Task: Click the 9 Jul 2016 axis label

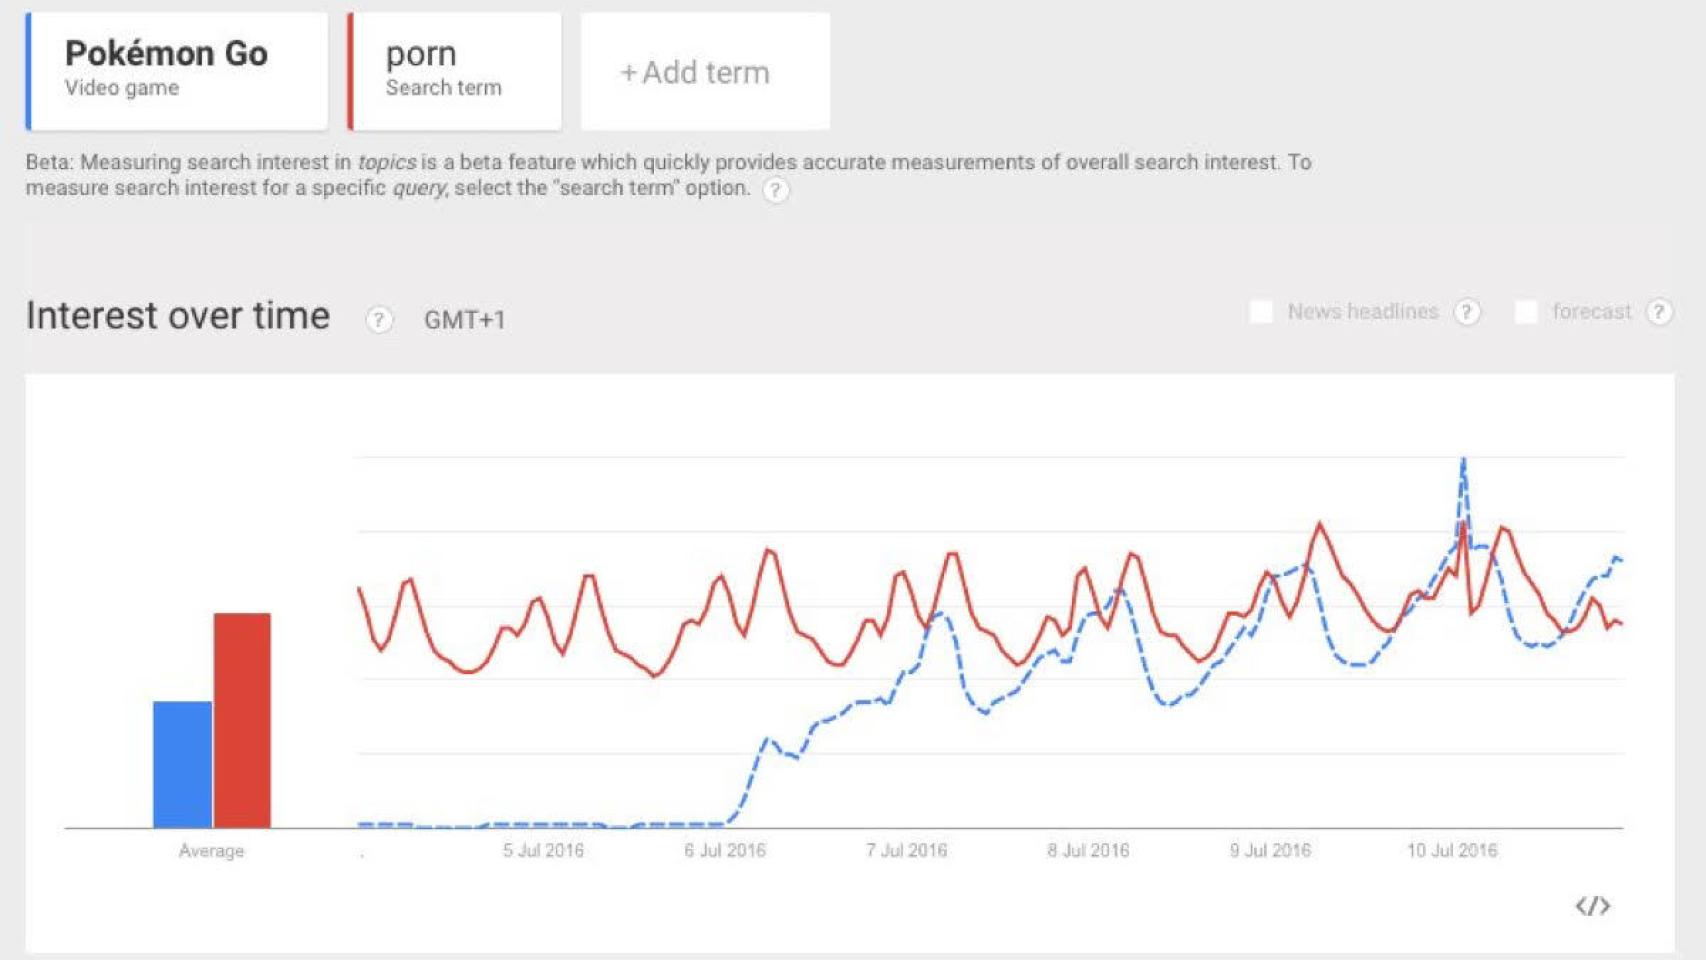Action: tap(1270, 851)
